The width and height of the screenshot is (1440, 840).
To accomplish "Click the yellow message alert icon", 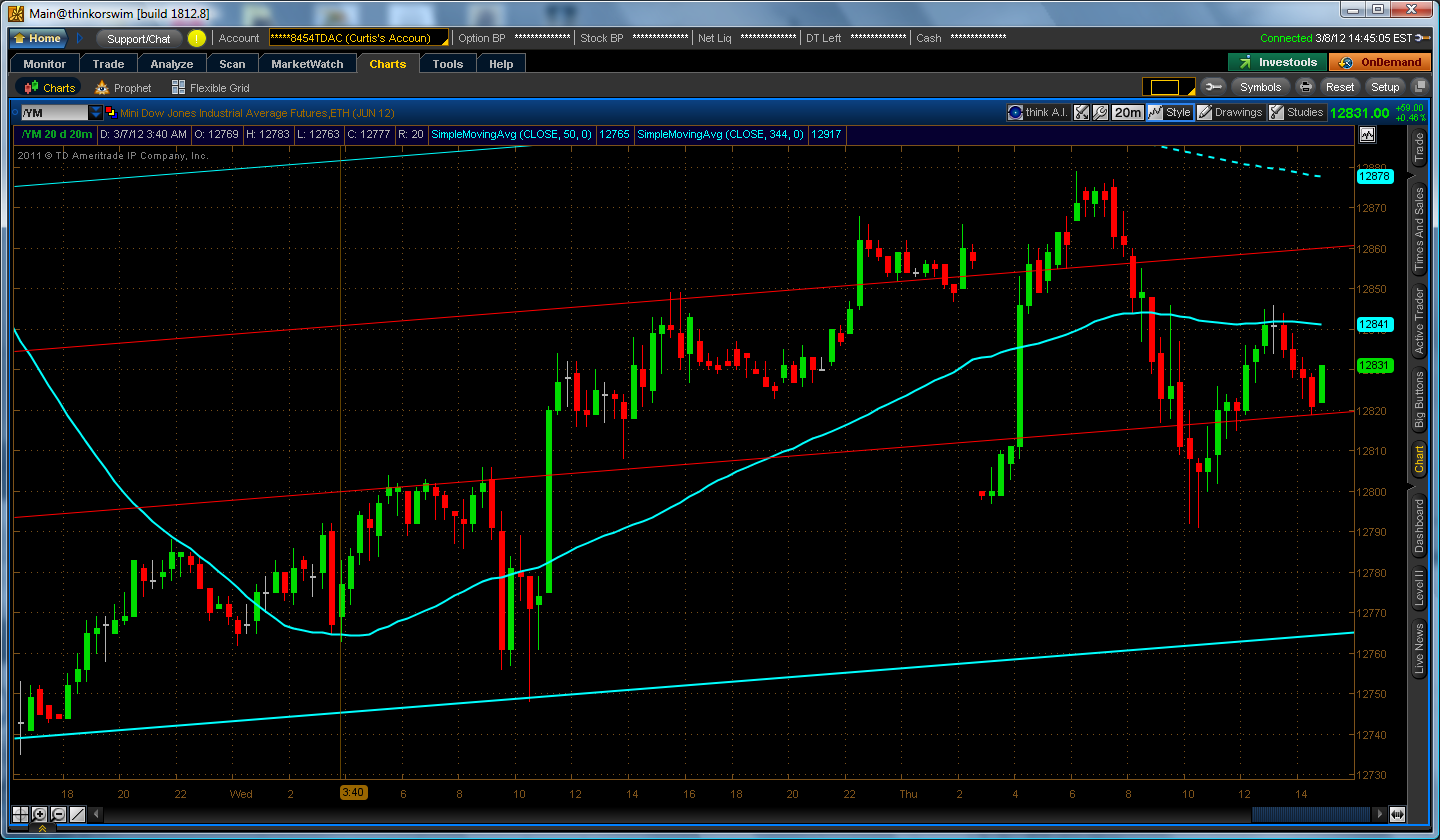I will point(197,38).
